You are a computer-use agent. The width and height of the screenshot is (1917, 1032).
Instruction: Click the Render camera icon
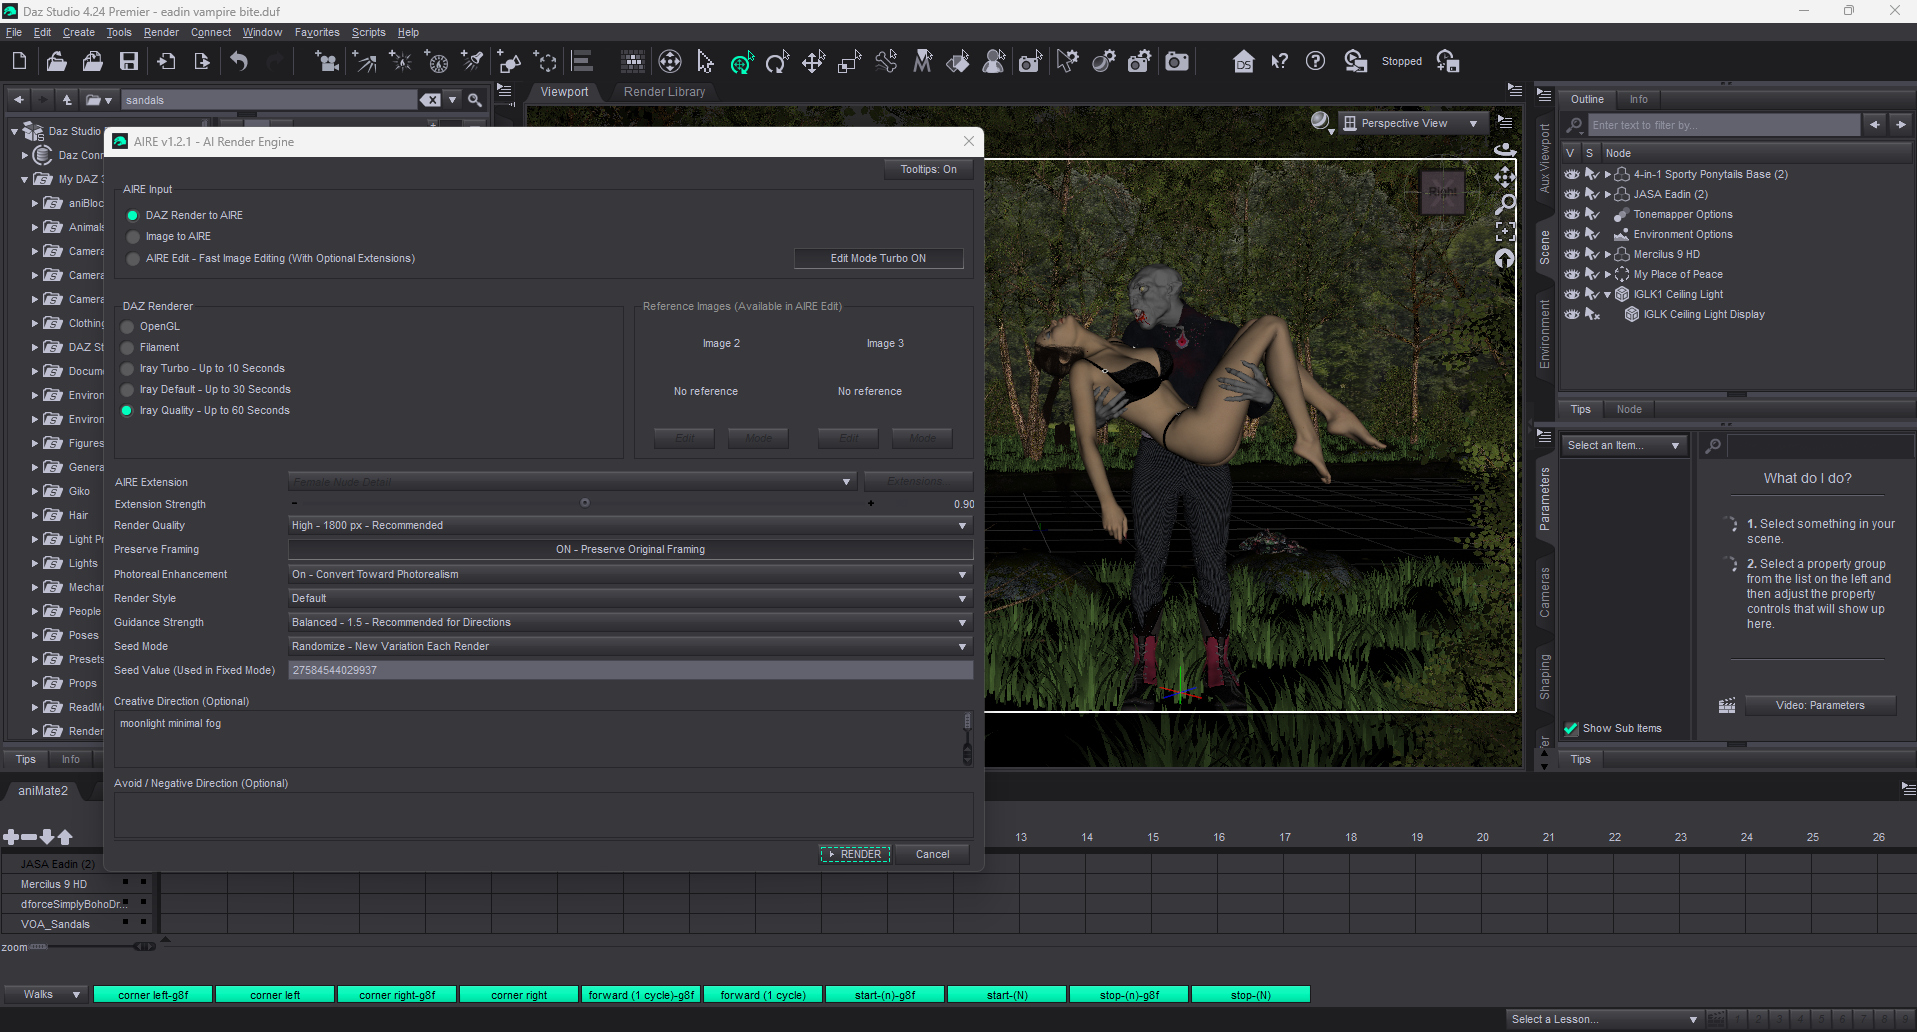[1177, 62]
